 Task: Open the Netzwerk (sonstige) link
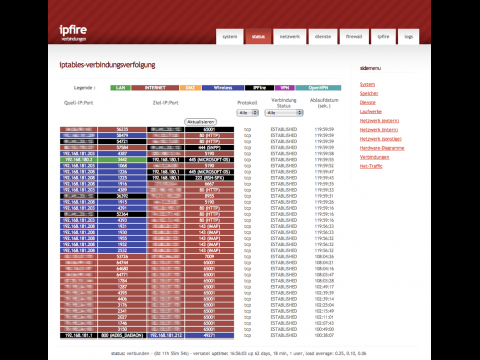coord(381,139)
